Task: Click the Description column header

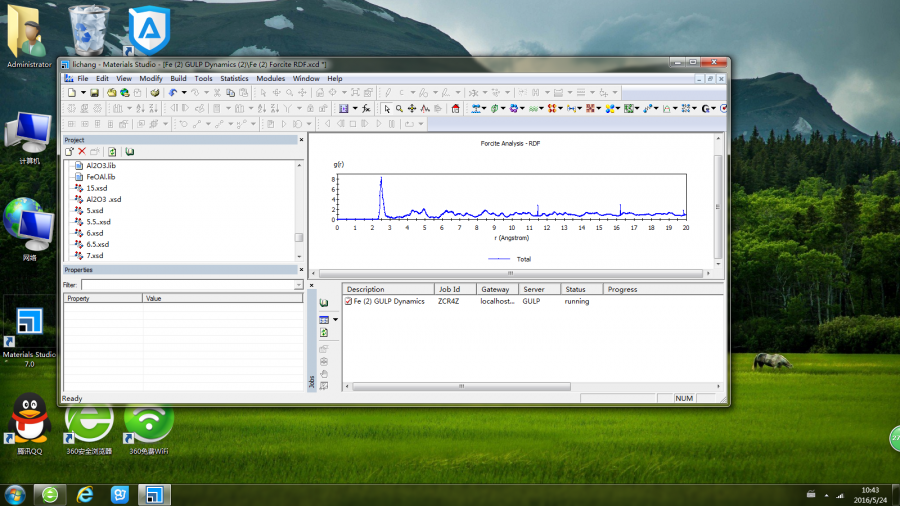Action: point(366,289)
